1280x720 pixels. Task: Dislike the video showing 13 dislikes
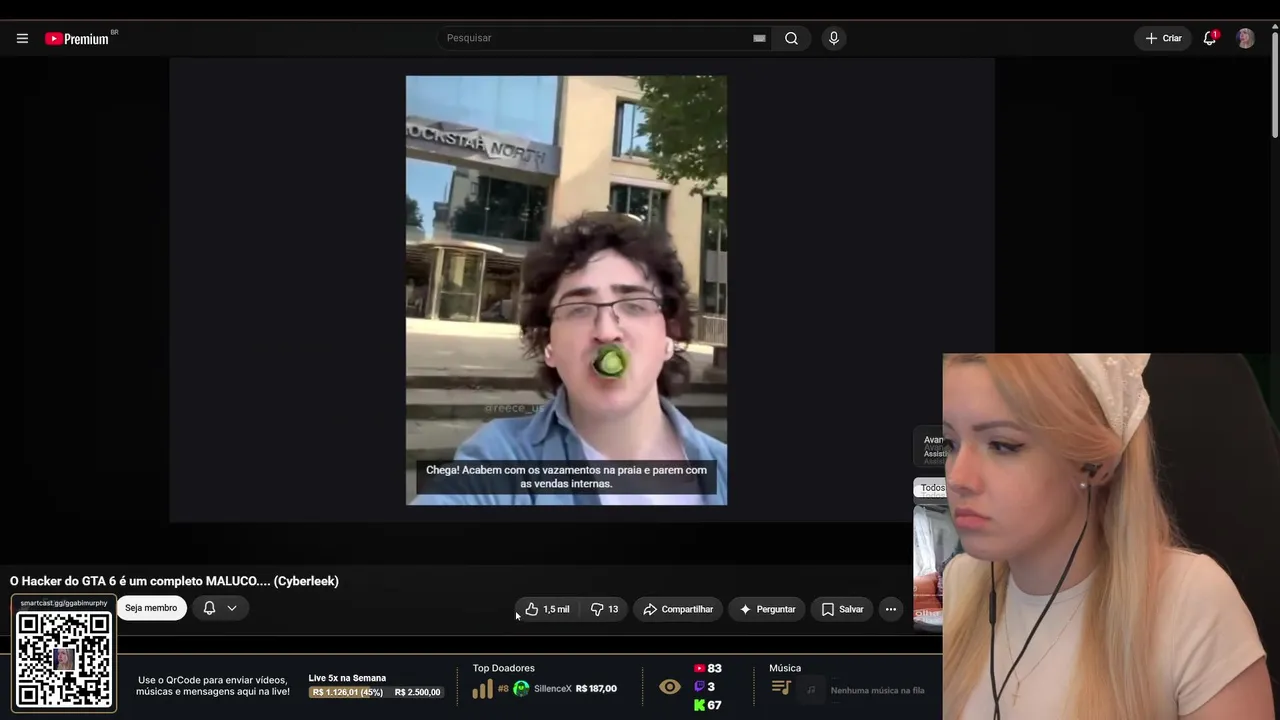(604, 609)
